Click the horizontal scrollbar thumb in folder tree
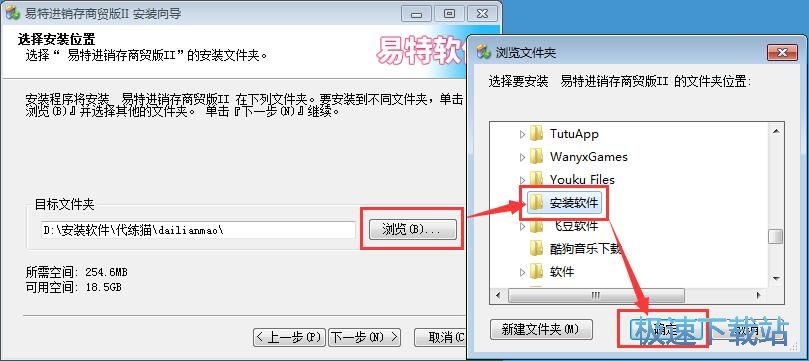 tap(596, 296)
